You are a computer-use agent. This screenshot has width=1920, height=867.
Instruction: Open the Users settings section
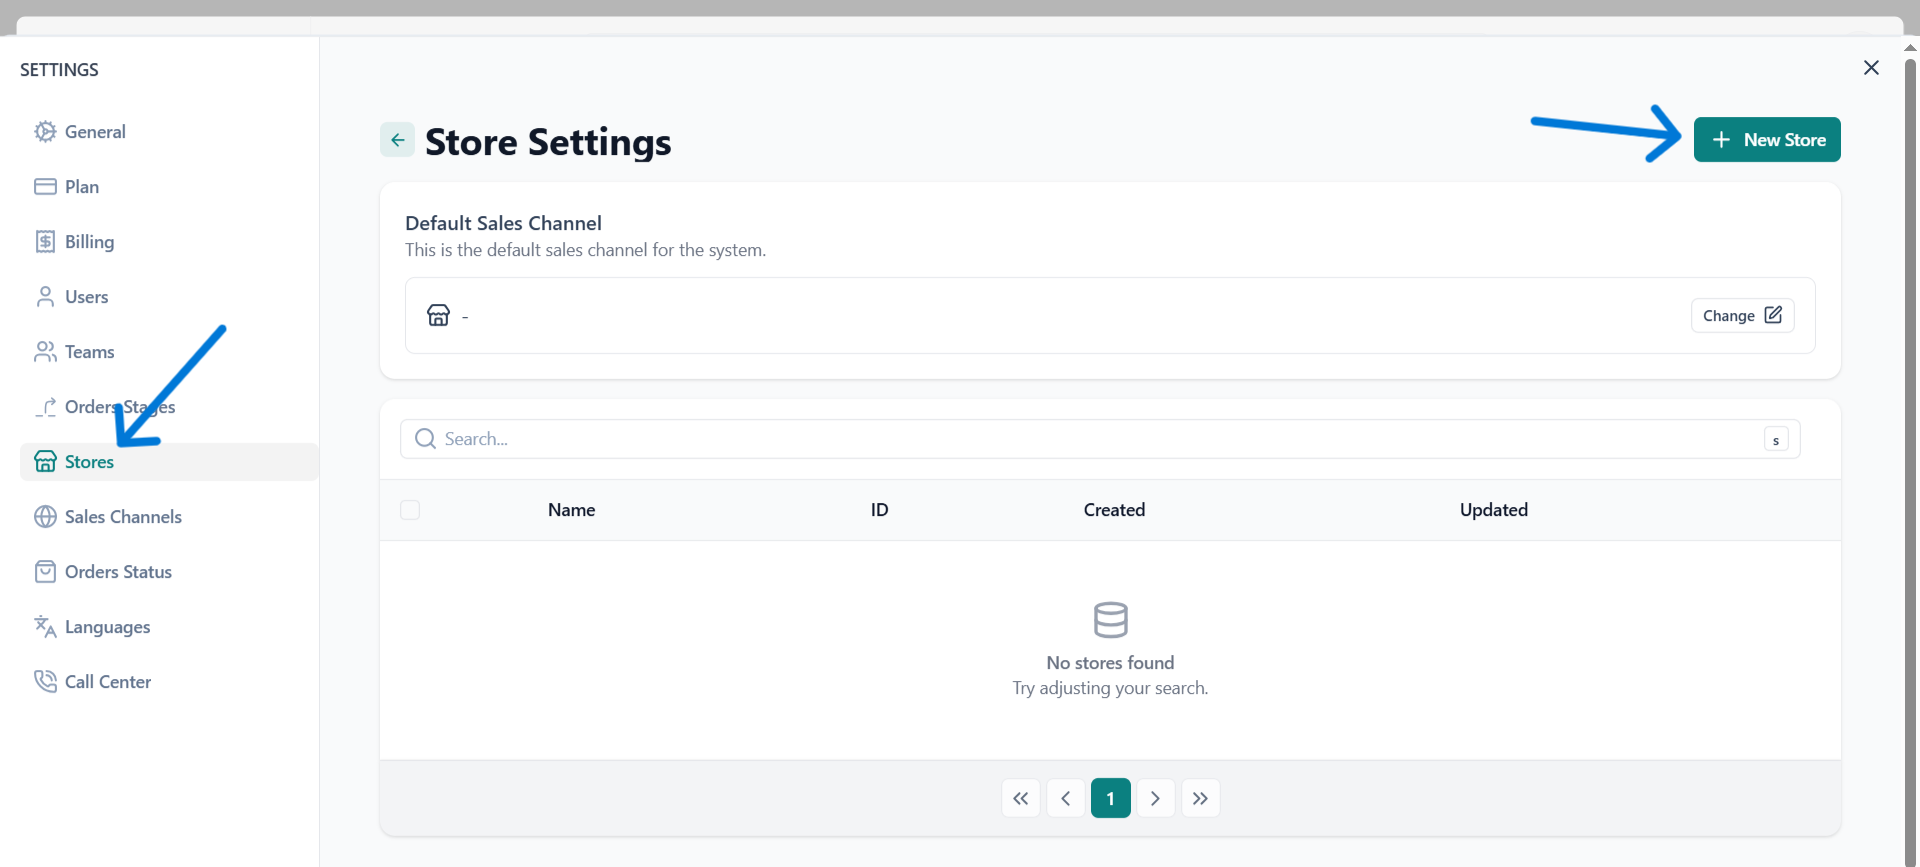point(86,297)
